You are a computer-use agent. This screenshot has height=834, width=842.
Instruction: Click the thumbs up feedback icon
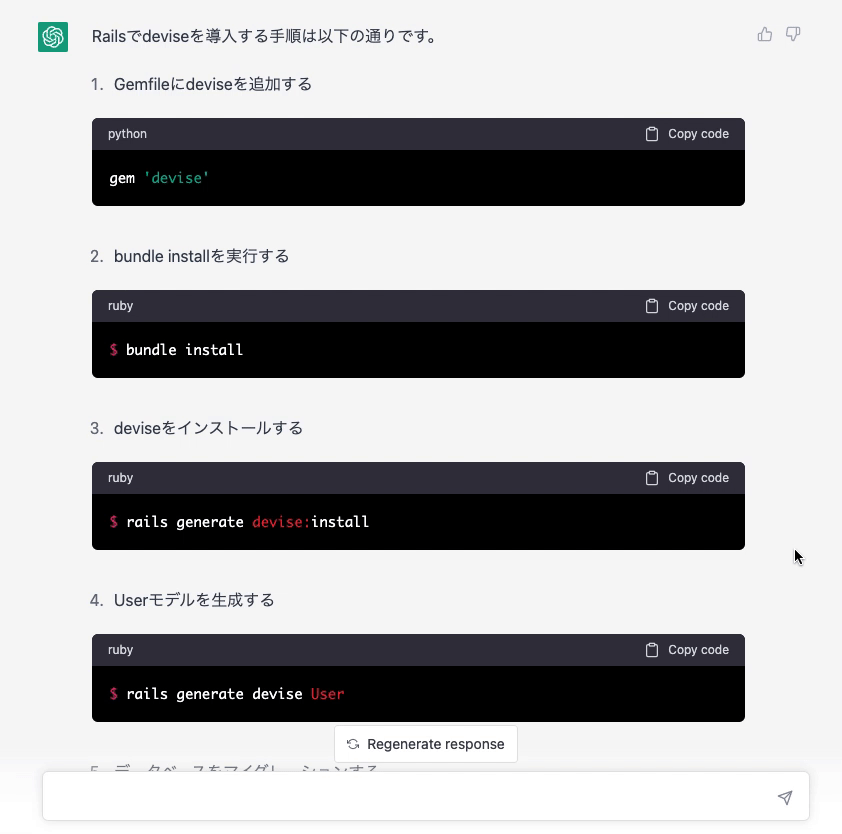[765, 34]
